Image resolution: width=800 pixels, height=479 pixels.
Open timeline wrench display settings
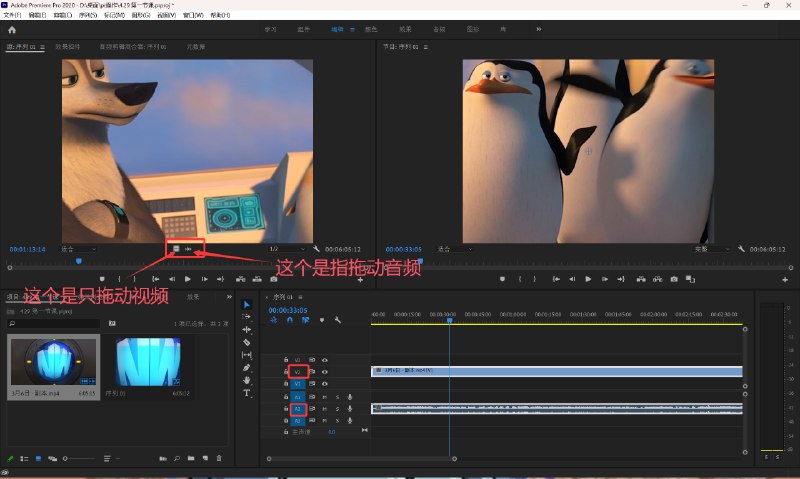pos(338,320)
